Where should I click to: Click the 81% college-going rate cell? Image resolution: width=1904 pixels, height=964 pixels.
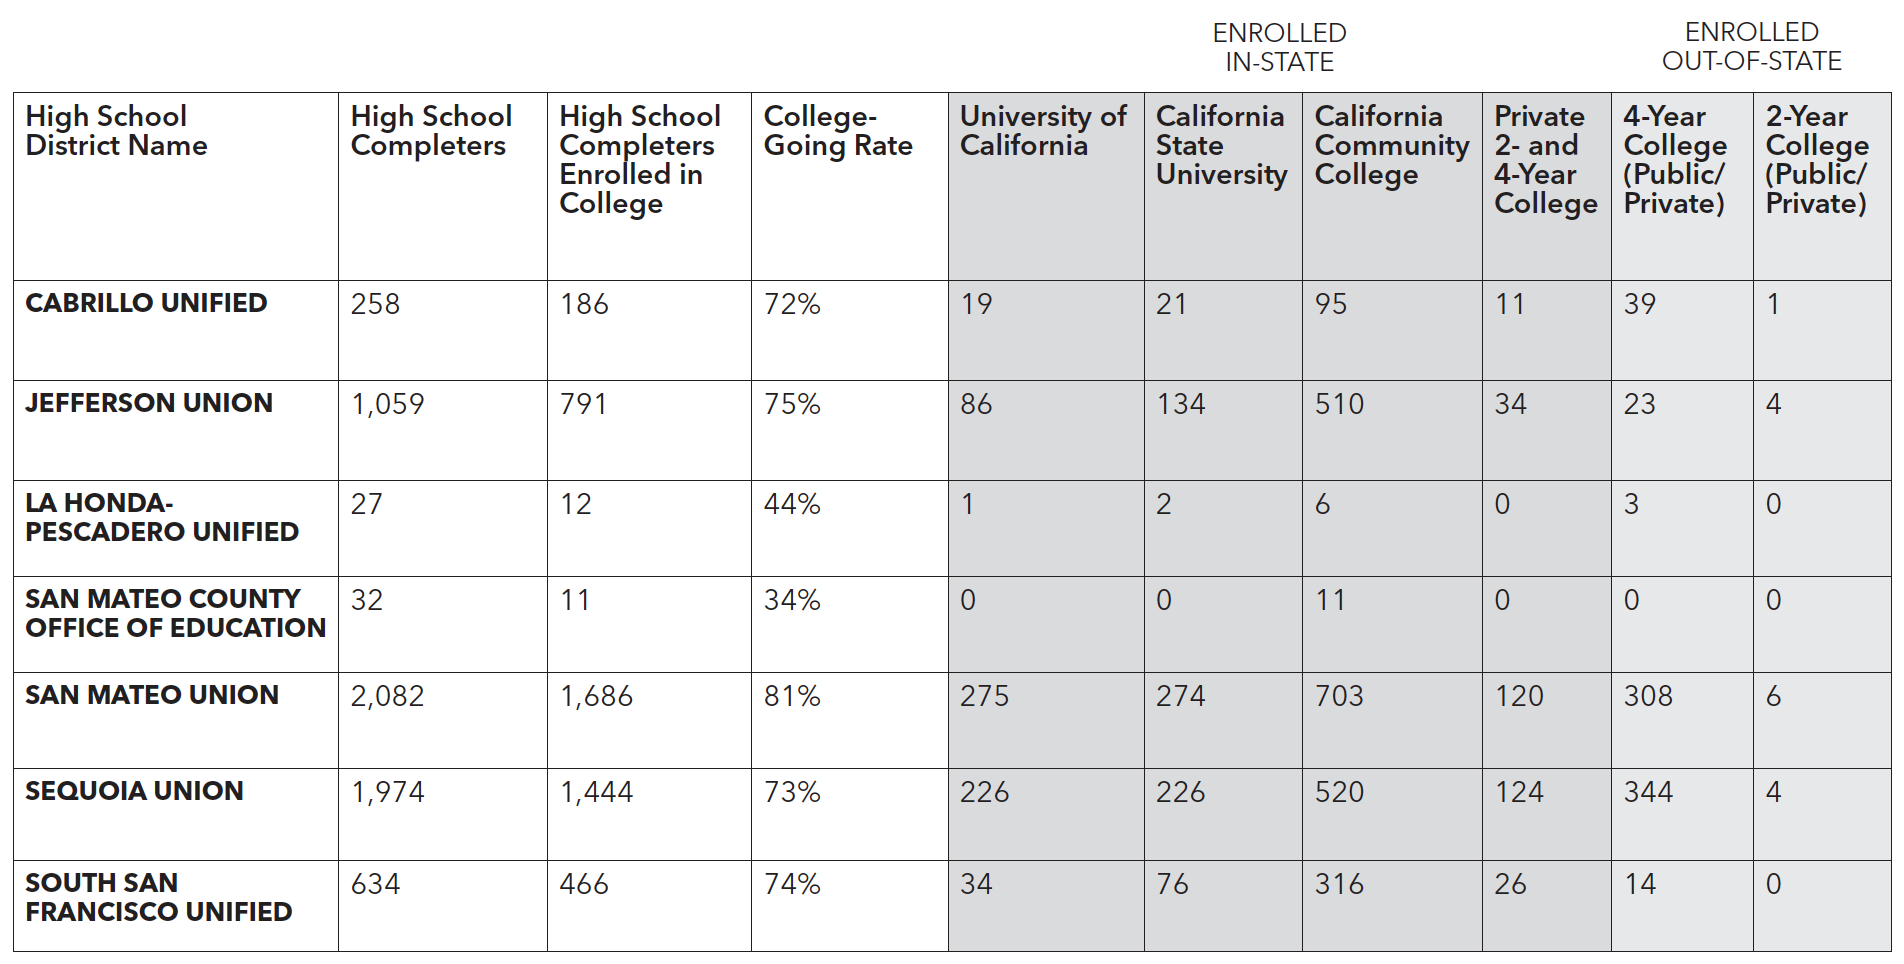click(x=792, y=696)
